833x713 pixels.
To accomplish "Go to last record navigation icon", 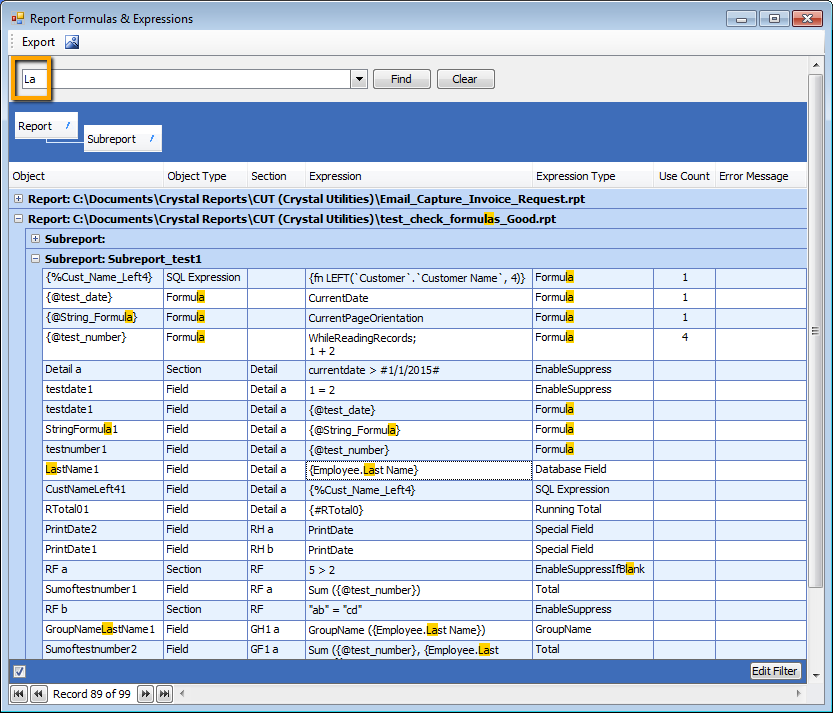I will tap(165, 694).
